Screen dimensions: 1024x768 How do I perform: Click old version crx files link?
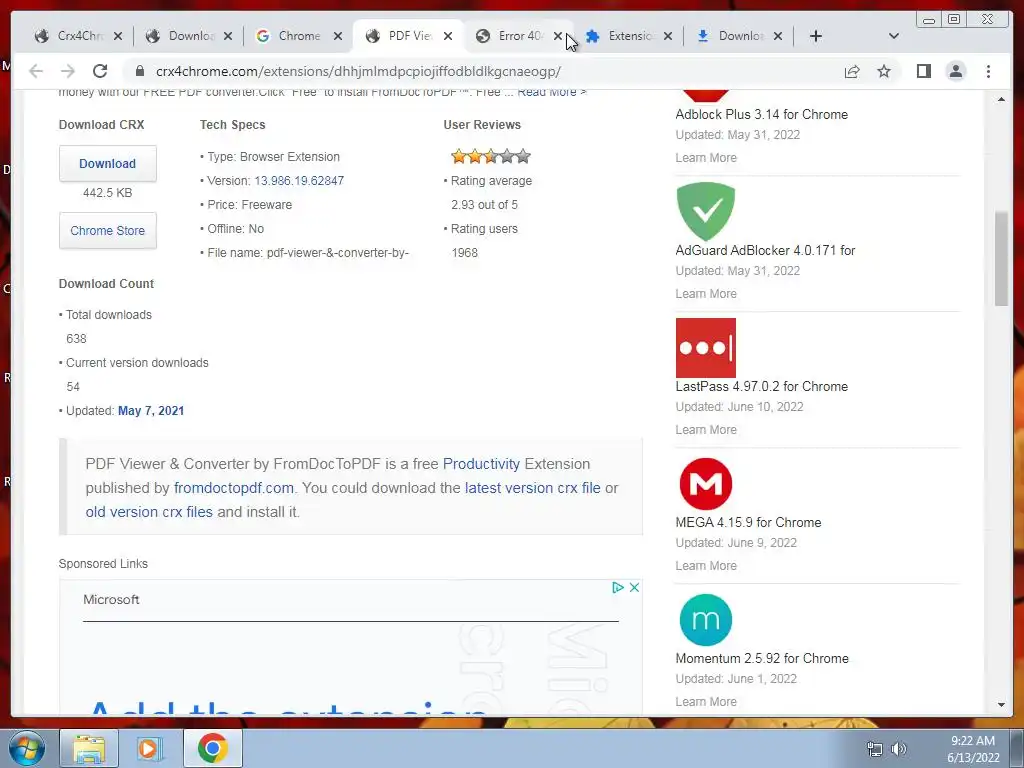coord(149,512)
